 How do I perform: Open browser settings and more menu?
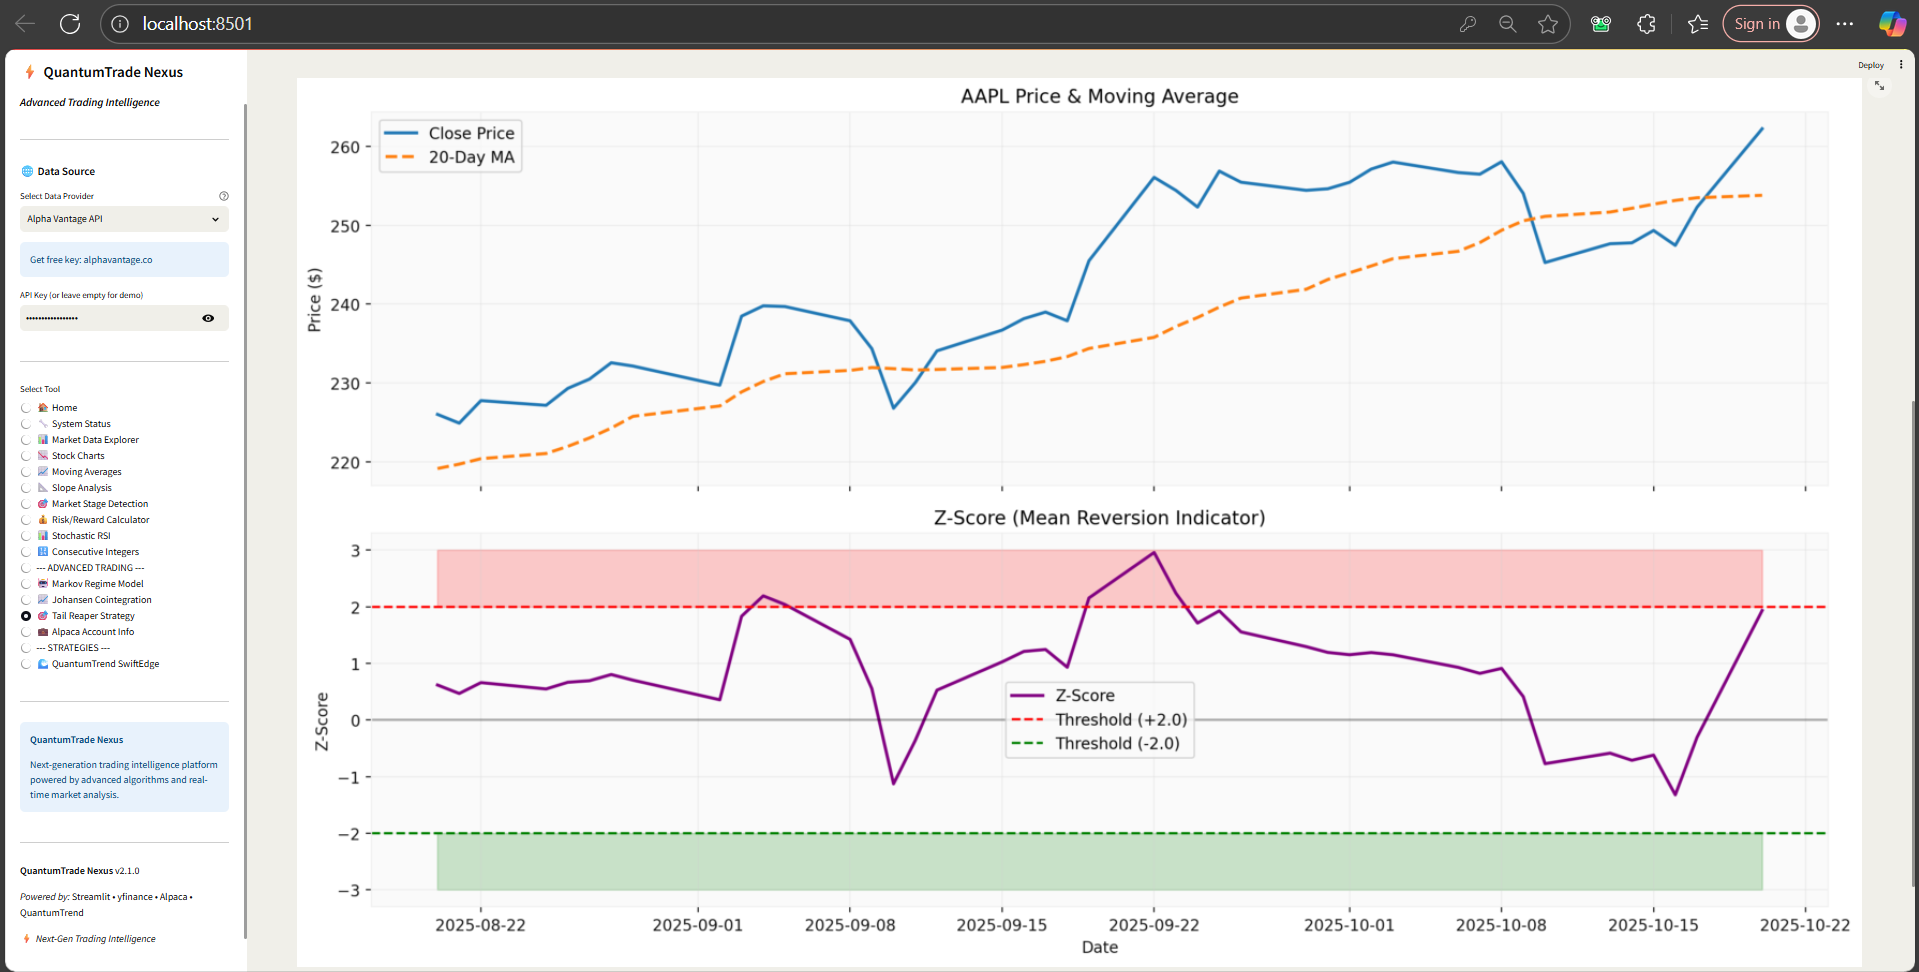tap(1845, 24)
